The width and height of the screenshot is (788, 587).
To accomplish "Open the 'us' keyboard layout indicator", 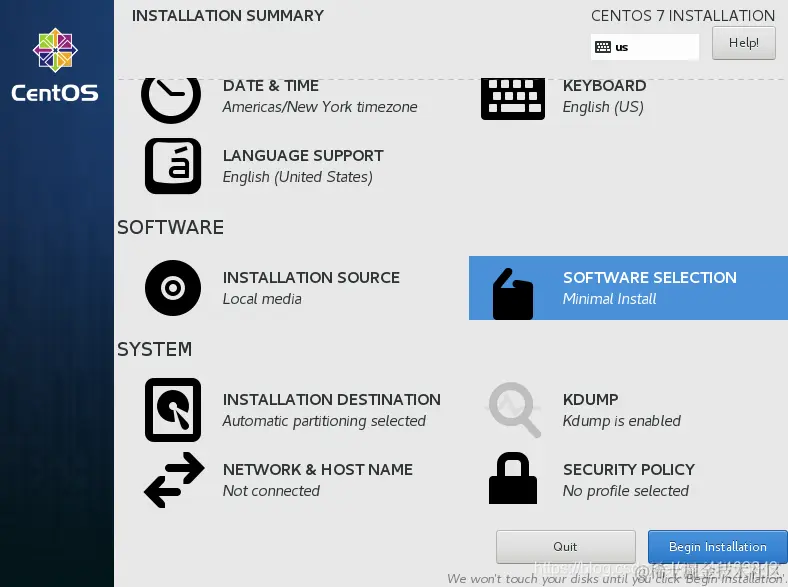I will coord(645,47).
